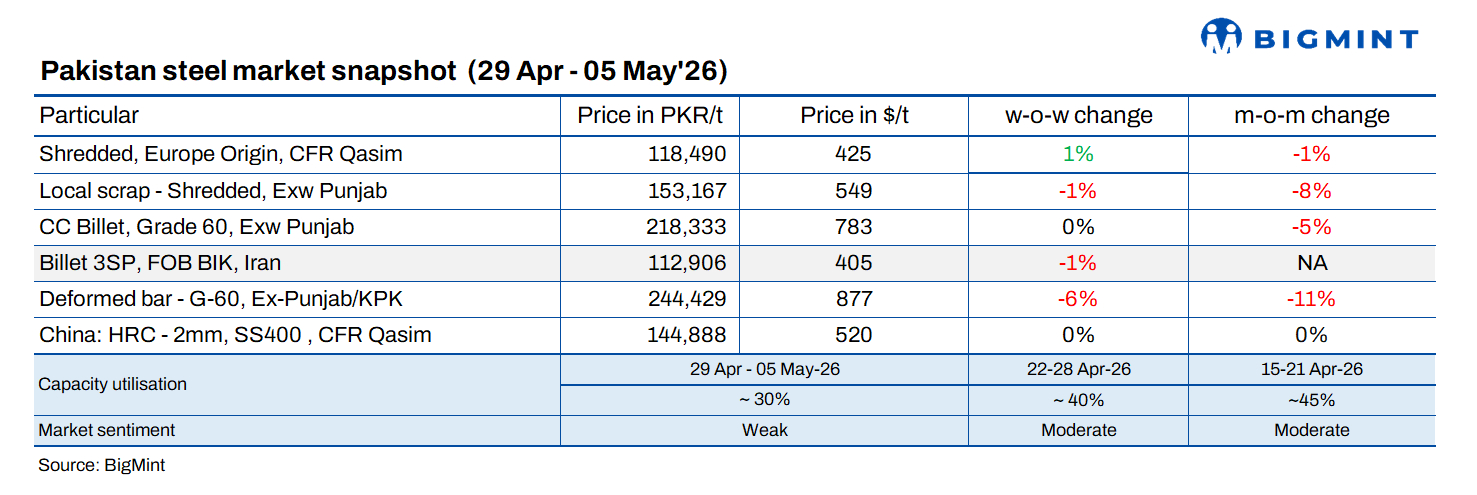This screenshot has width=1477, height=495.
Task: Select the 218,333 CC Billet price cell
Action: tap(685, 227)
